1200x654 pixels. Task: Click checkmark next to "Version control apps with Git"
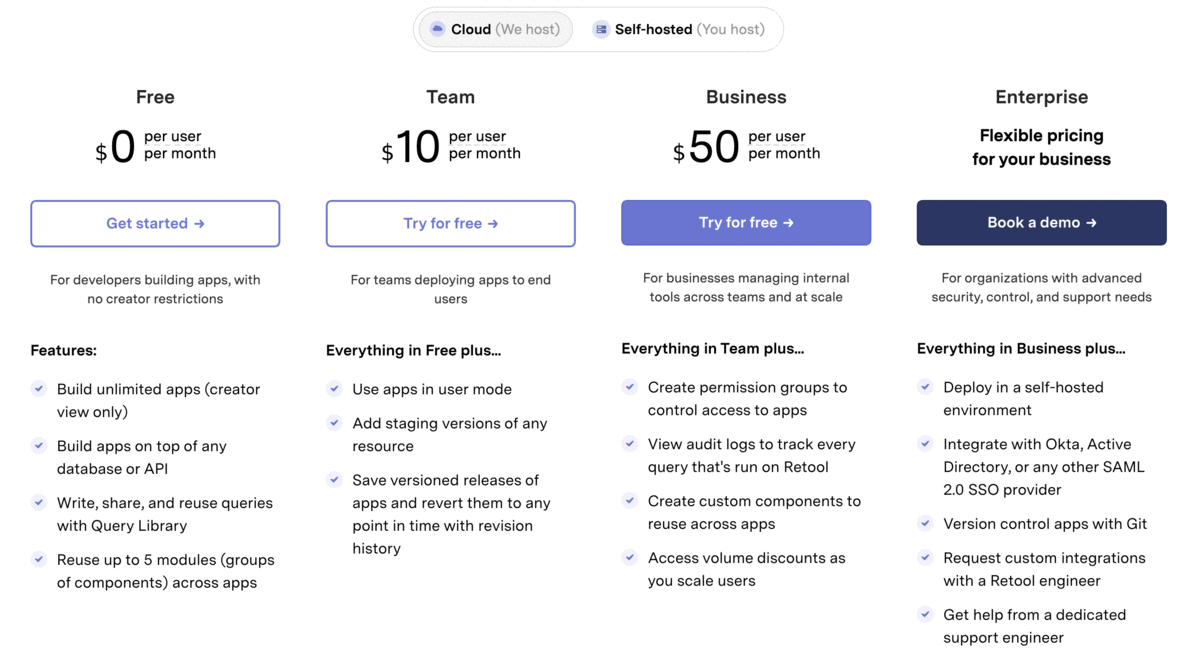[925, 523]
